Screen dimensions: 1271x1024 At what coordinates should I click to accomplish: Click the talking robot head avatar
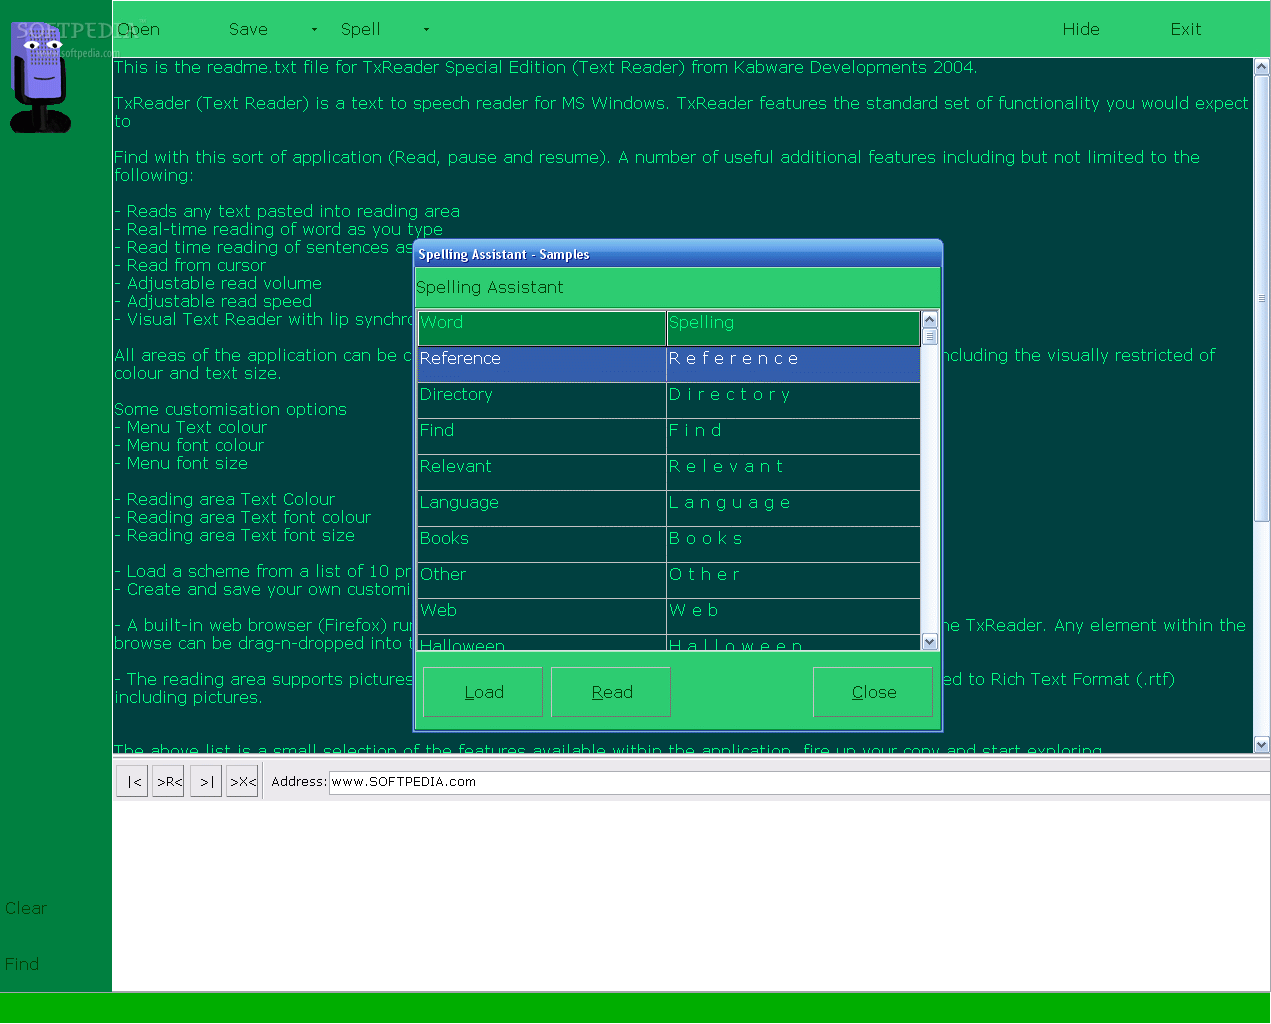point(40,78)
